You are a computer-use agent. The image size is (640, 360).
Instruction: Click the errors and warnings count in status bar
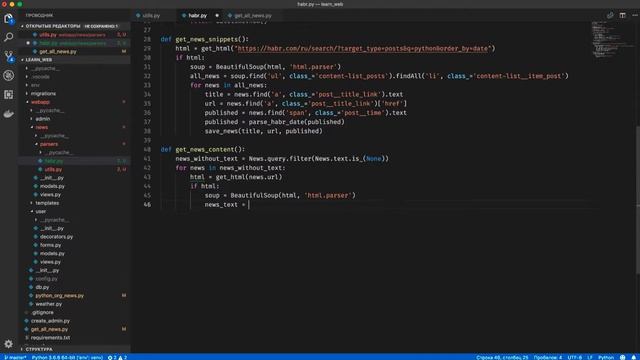pos(117,357)
